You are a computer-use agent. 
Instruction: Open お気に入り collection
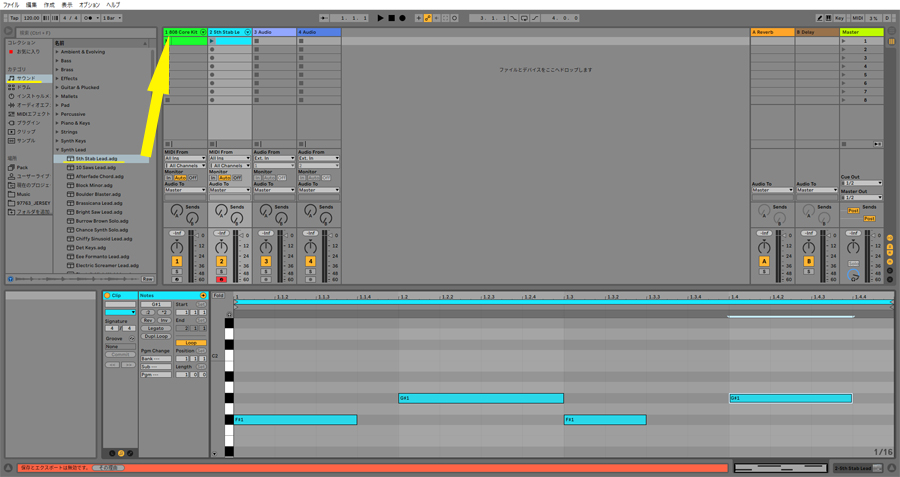click(x=28, y=52)
